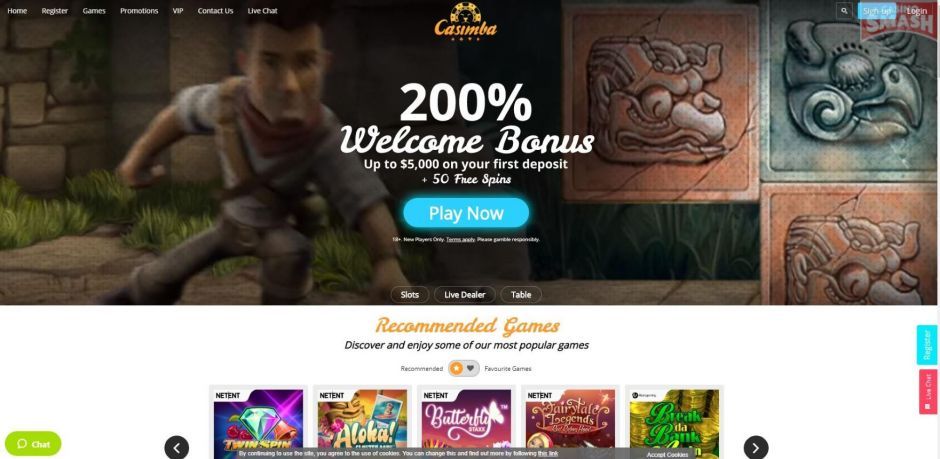
Task: Show previous recommended games with left arrow
Action: 177,448
